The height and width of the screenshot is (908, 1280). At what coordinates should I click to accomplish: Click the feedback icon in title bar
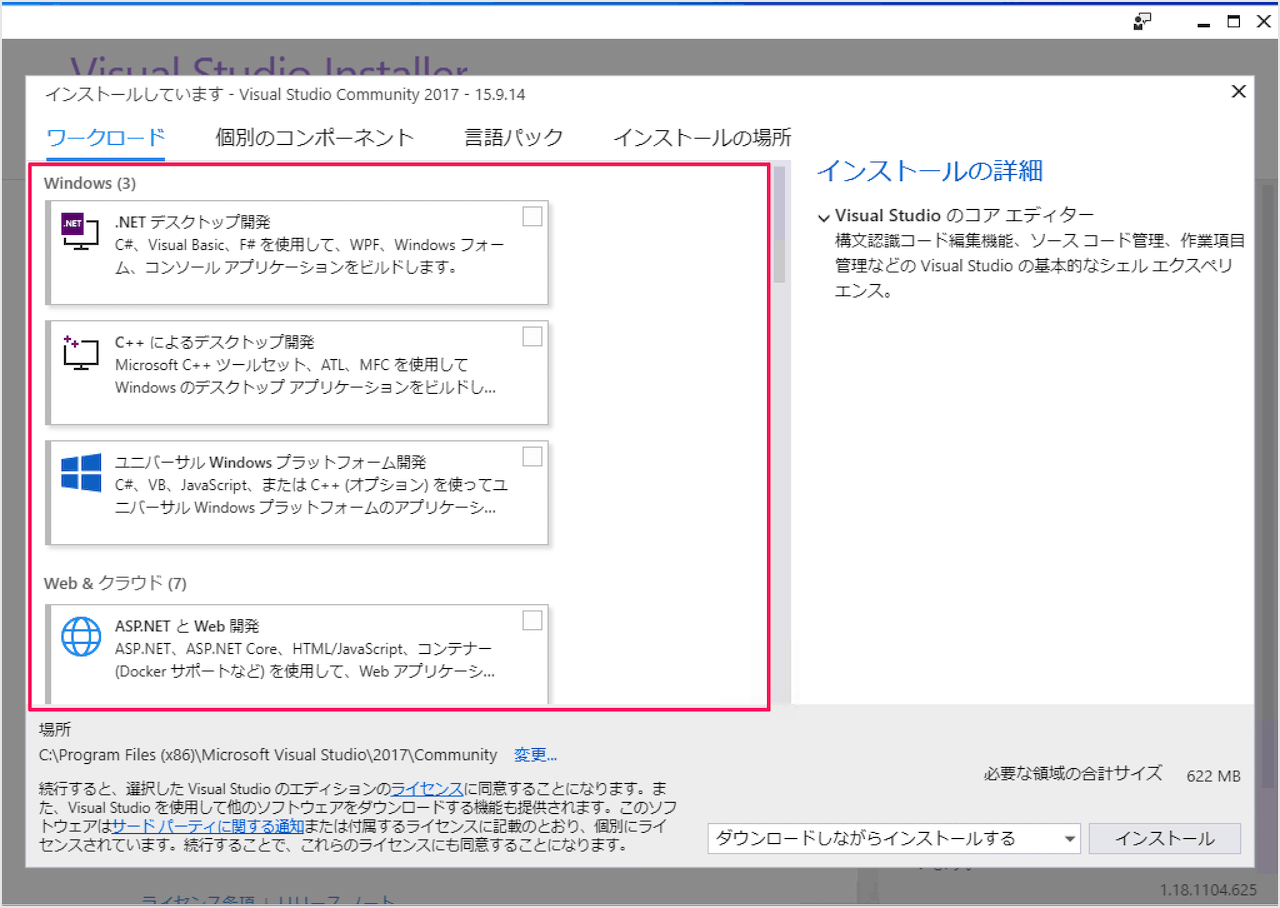click(x=1142, y=21)
